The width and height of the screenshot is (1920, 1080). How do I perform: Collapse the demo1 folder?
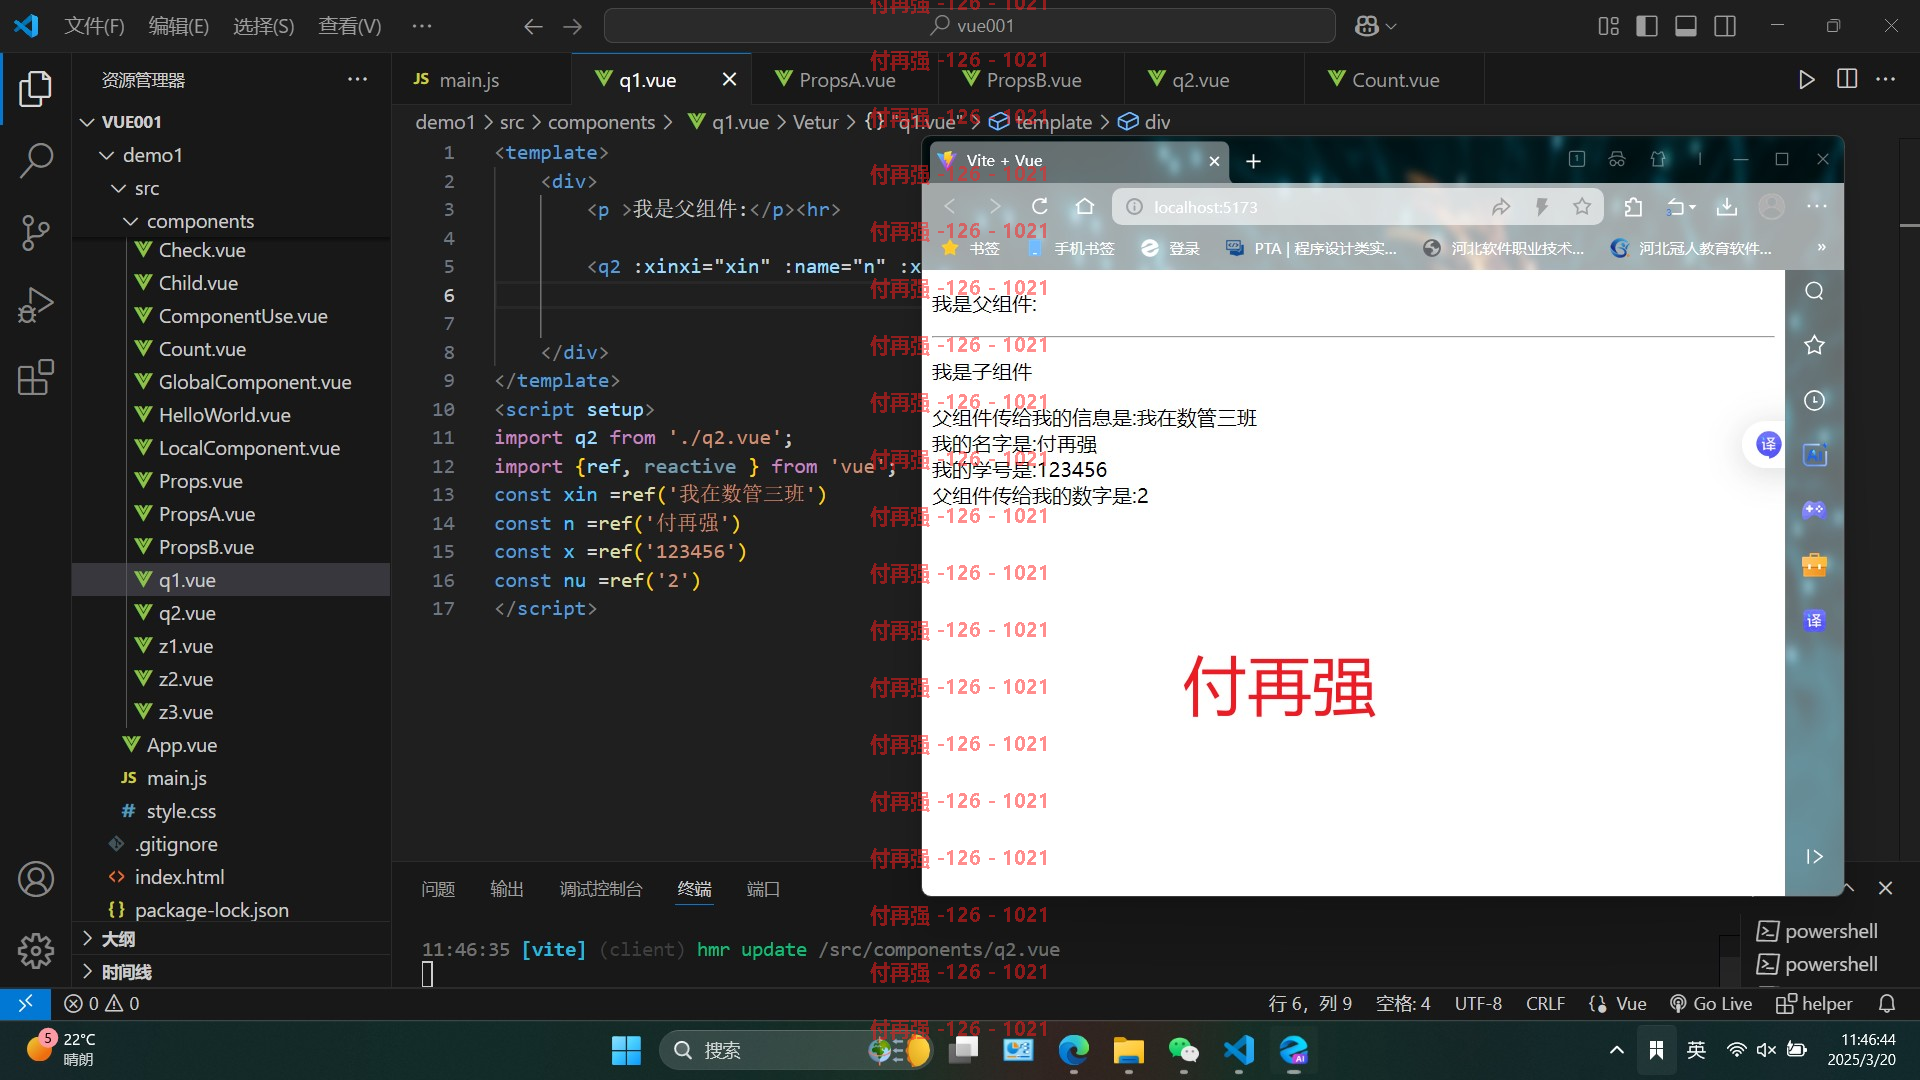point(106,155)
